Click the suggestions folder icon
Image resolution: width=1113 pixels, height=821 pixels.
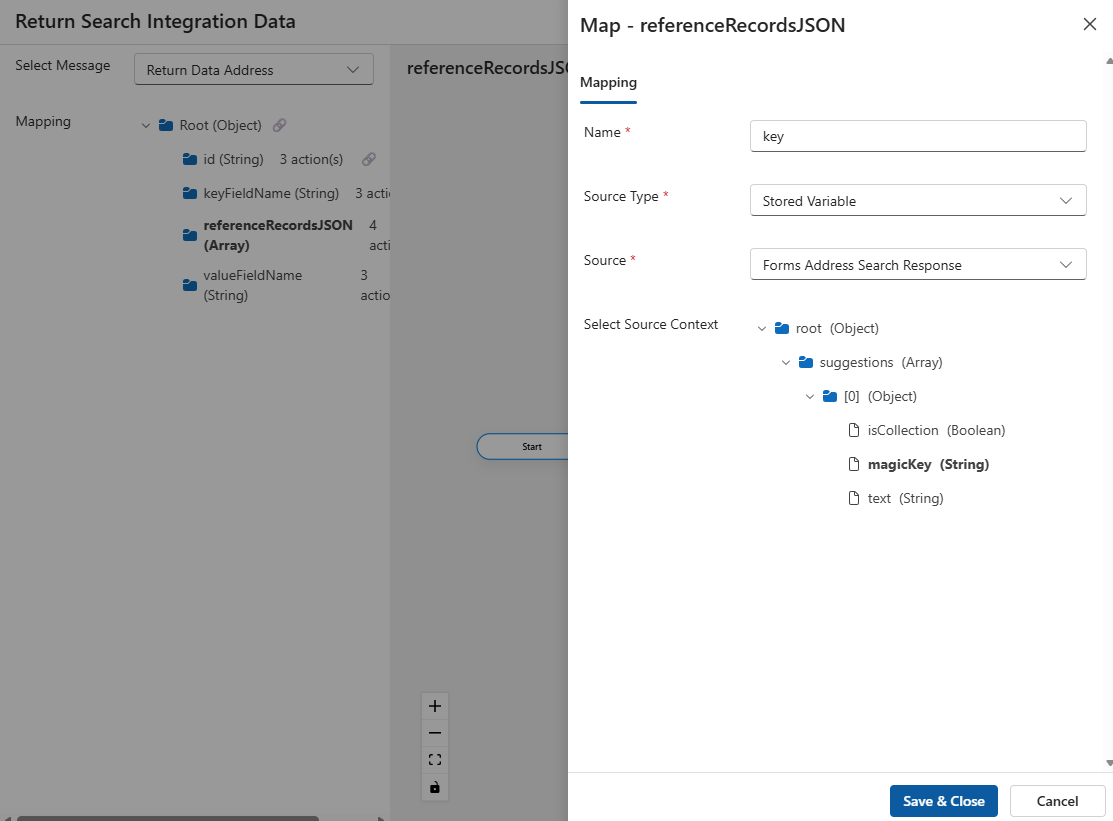[806, 362]
